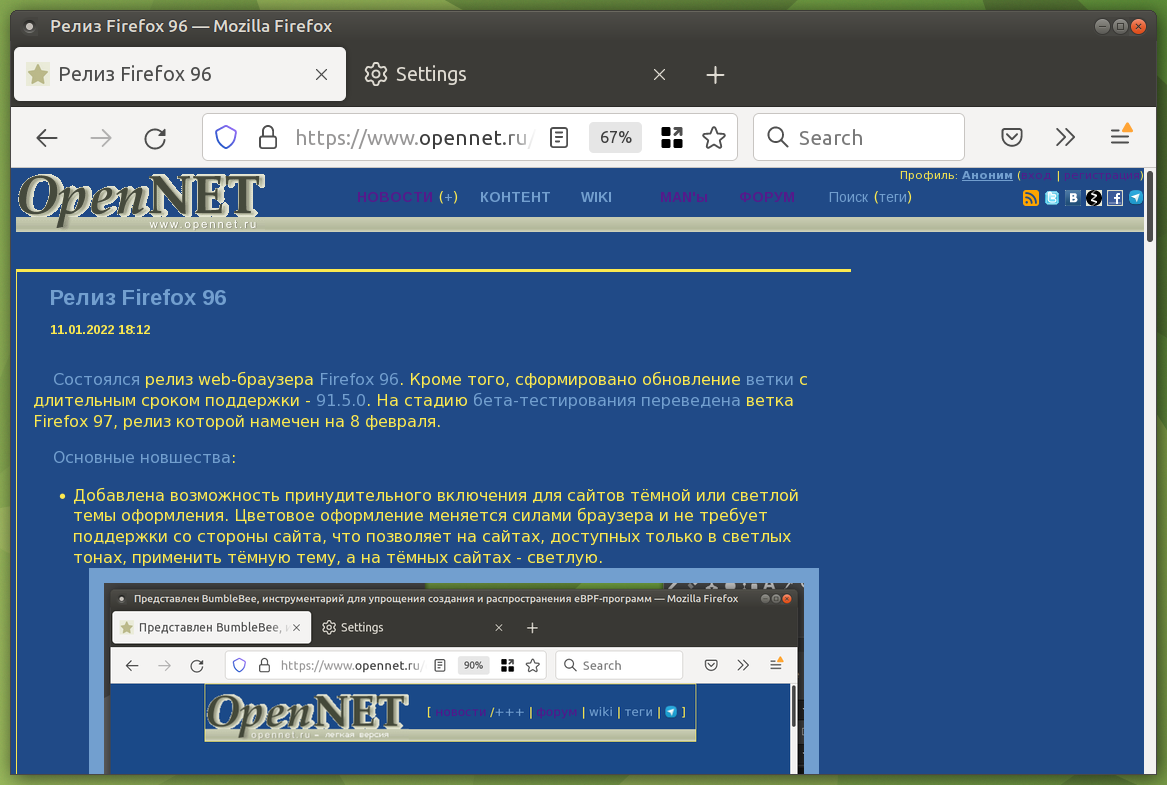Show site security info via padlock
This screenshot has width=1167, height=785.
click(x=267, y=138)
